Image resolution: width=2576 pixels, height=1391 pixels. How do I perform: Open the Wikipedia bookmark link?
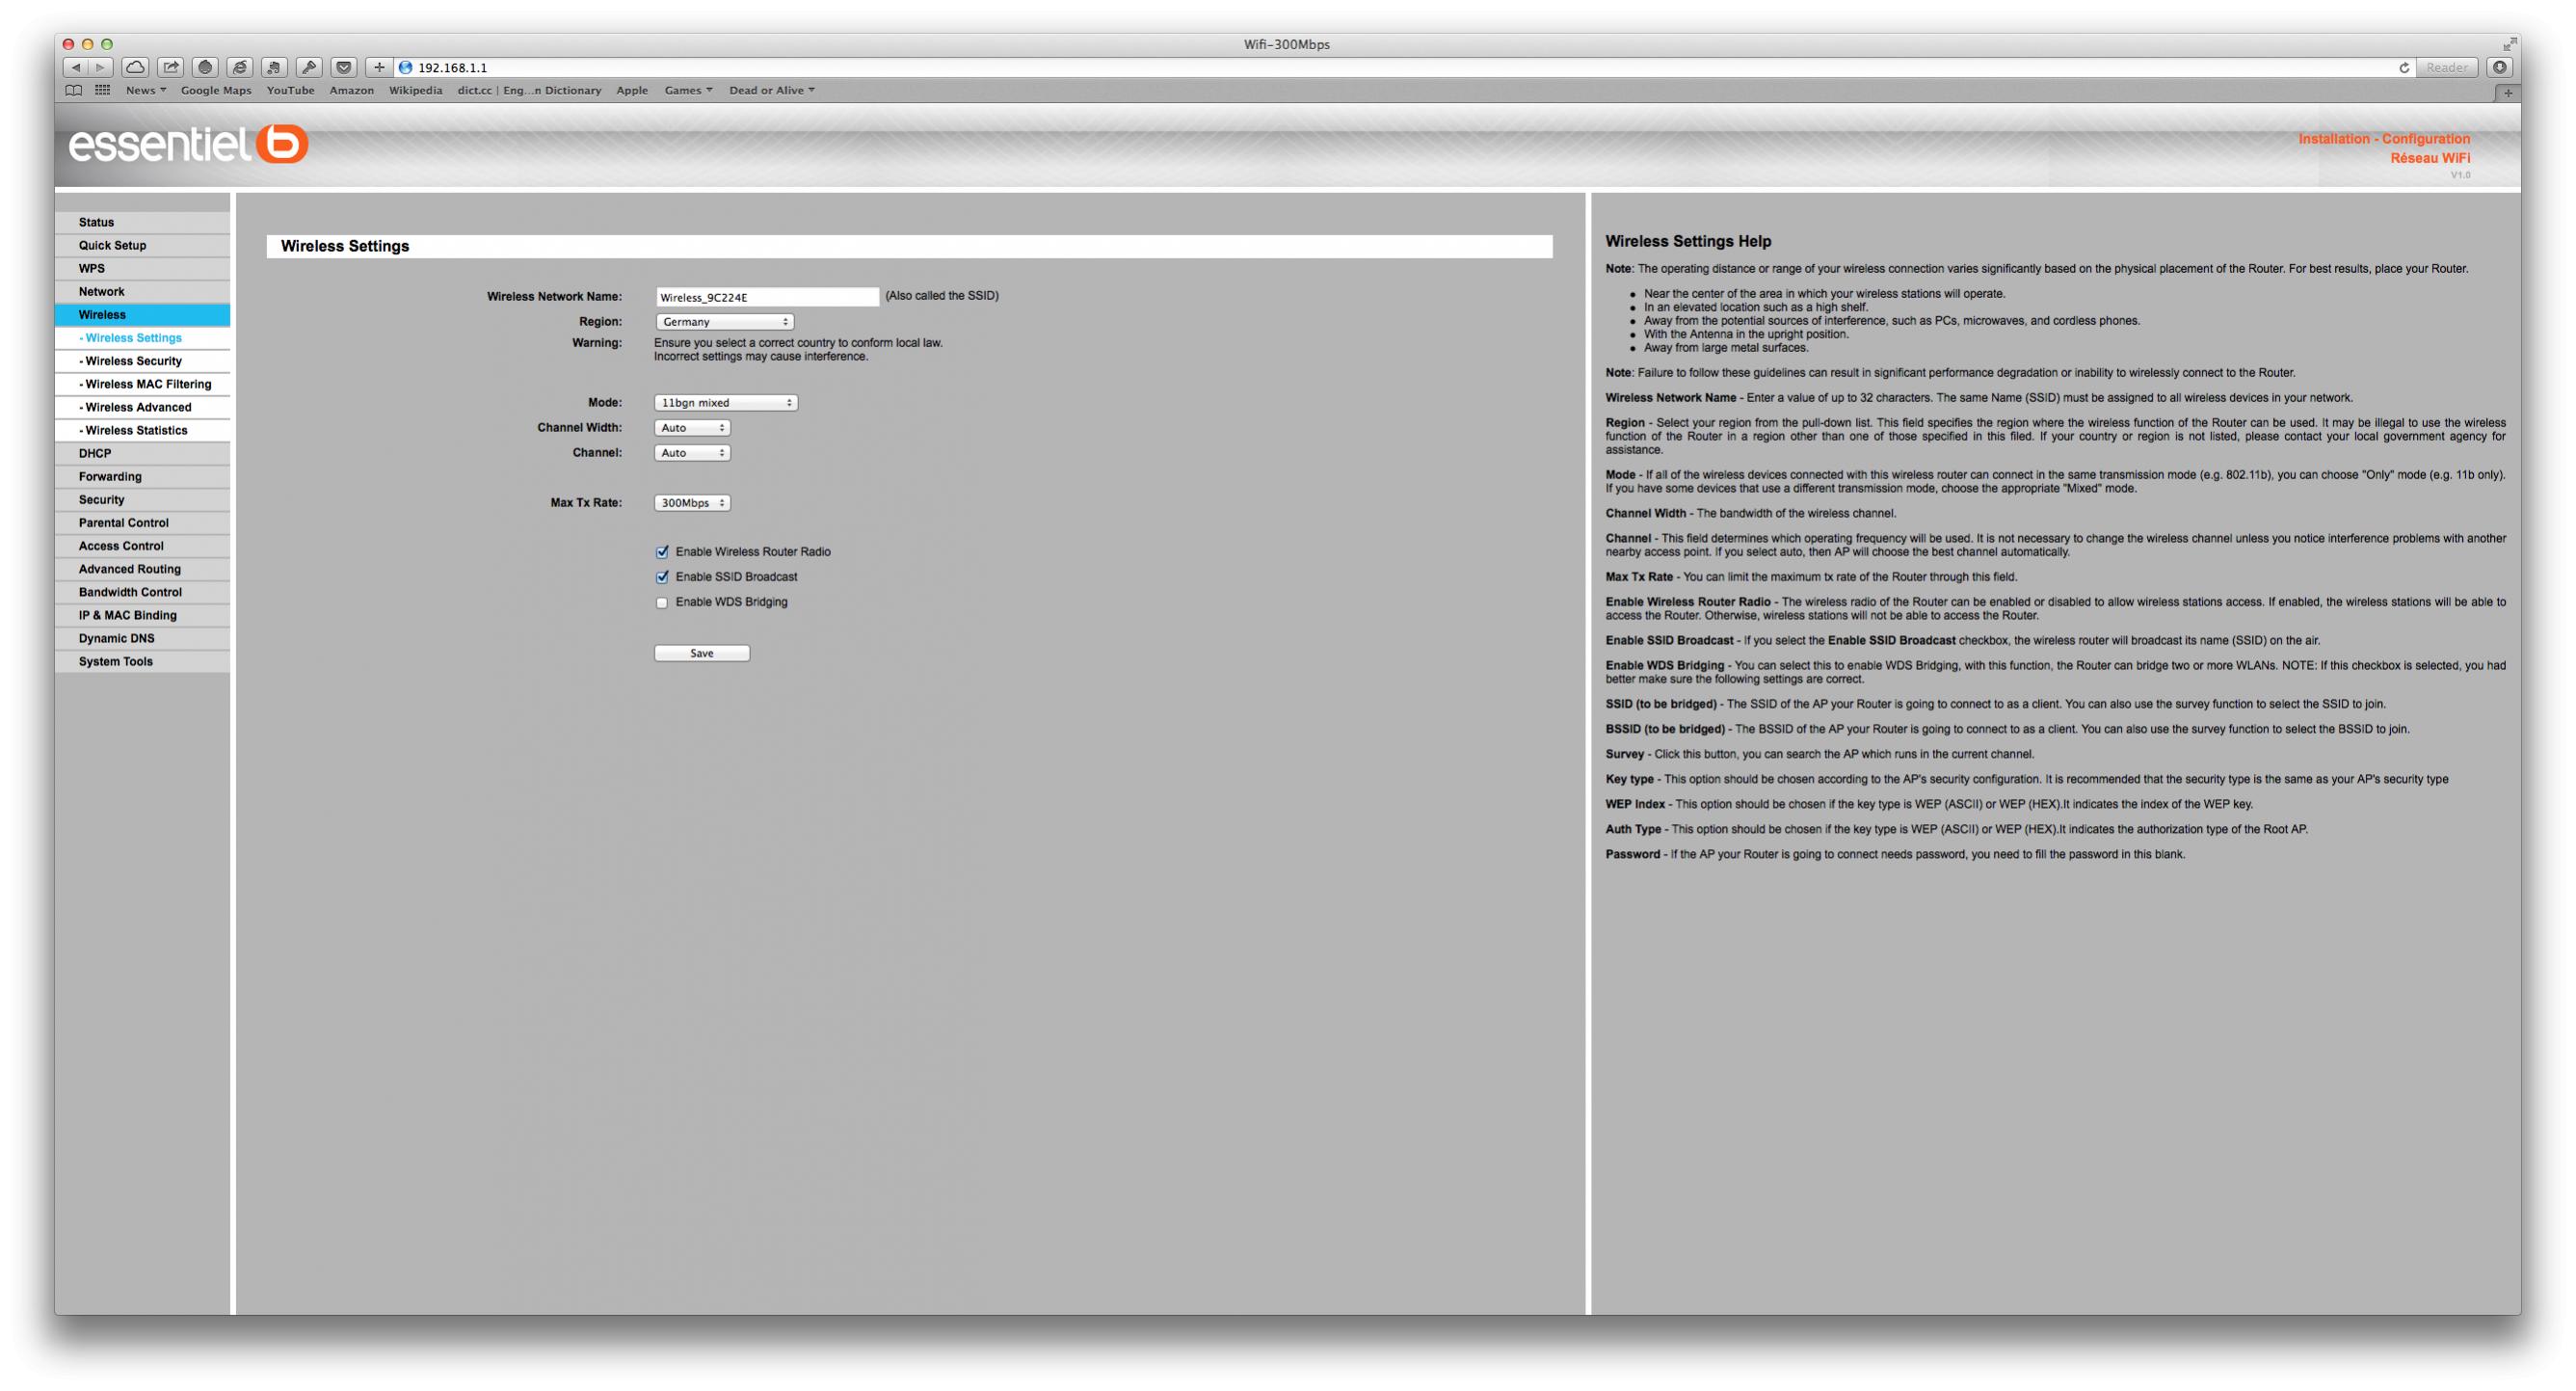[415, 90]
